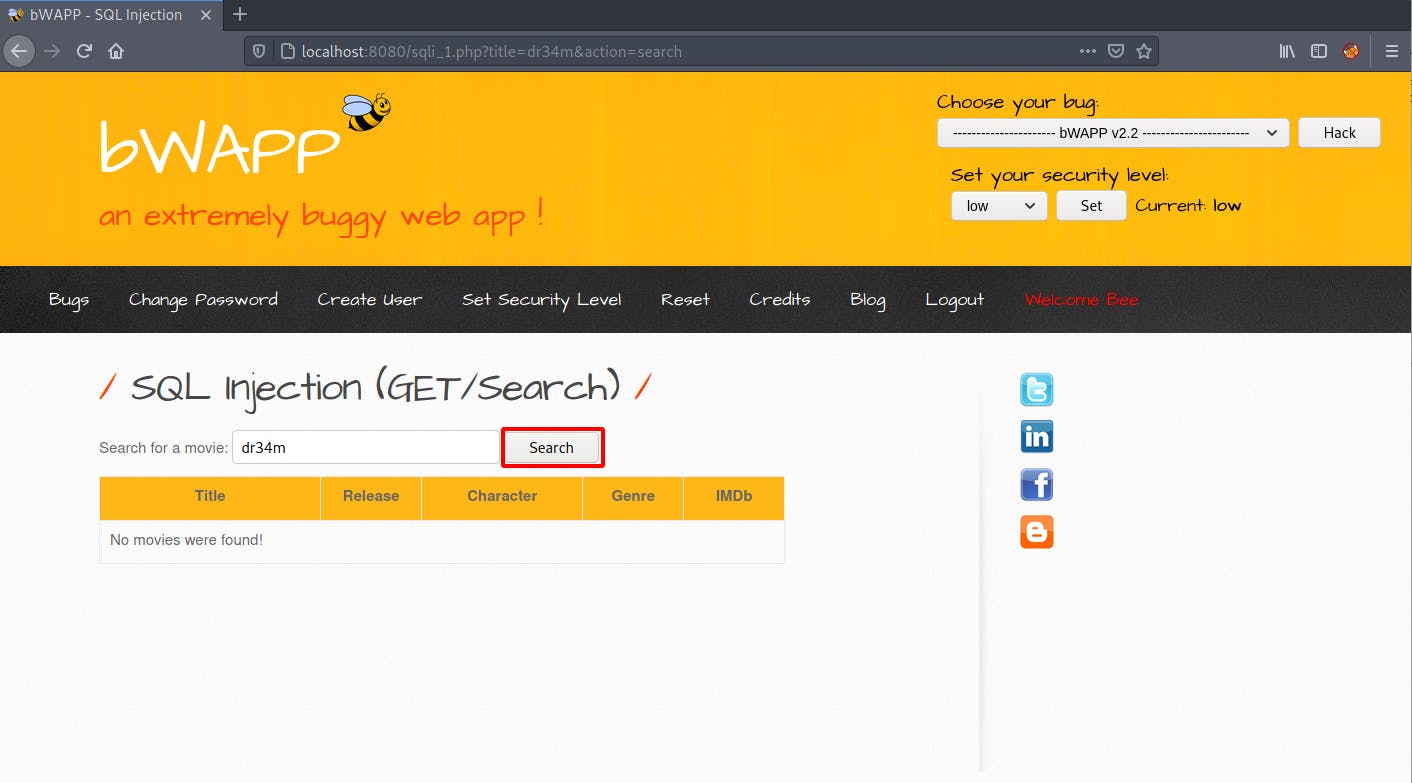Click the extension icon in toolbar
Viewport: 1412px width, 783px height.
click(x=1351, y=51)
